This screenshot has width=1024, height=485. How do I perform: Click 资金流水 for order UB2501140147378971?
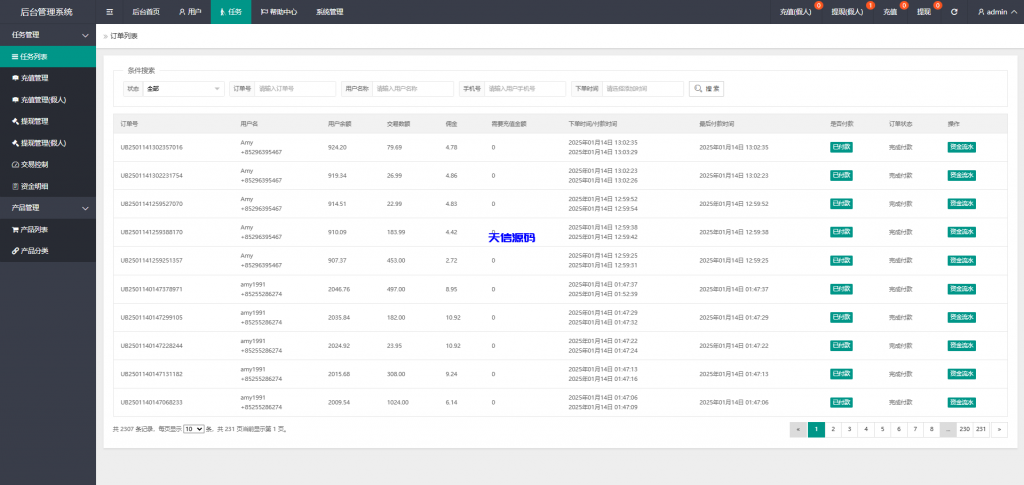[x=961, y=289]
